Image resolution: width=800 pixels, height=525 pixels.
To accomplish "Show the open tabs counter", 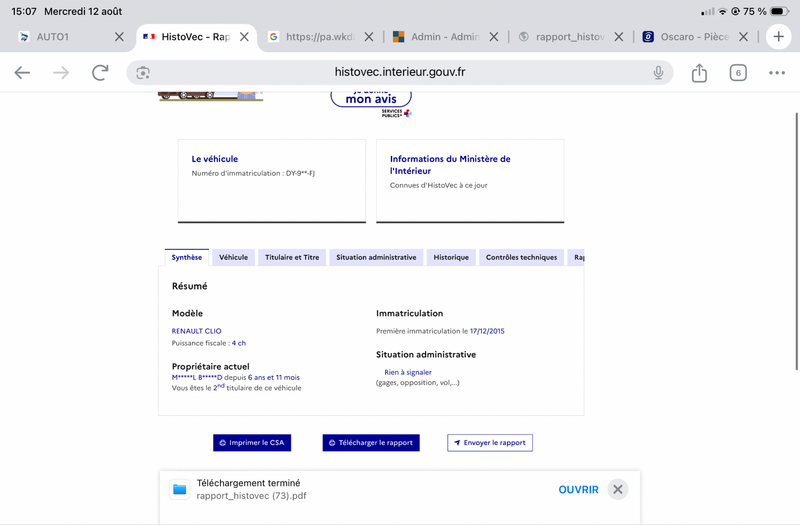I will pos(738,73).
